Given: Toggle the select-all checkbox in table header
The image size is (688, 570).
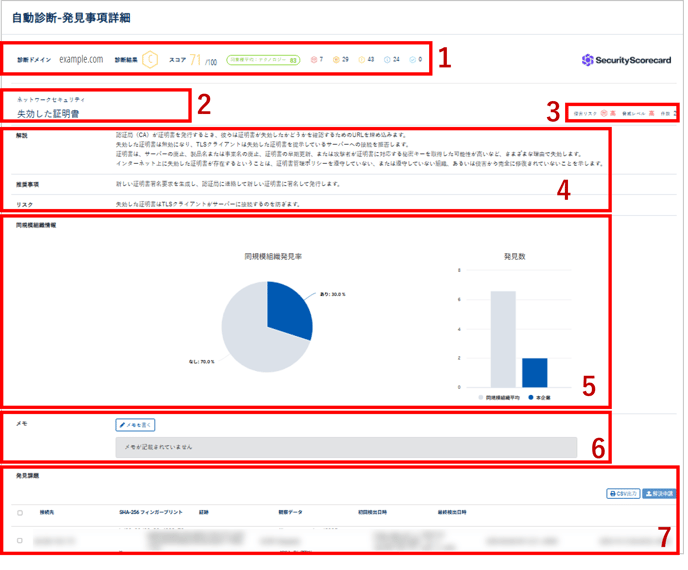Looking at the screenshot, I should click(x=19, y=513).
